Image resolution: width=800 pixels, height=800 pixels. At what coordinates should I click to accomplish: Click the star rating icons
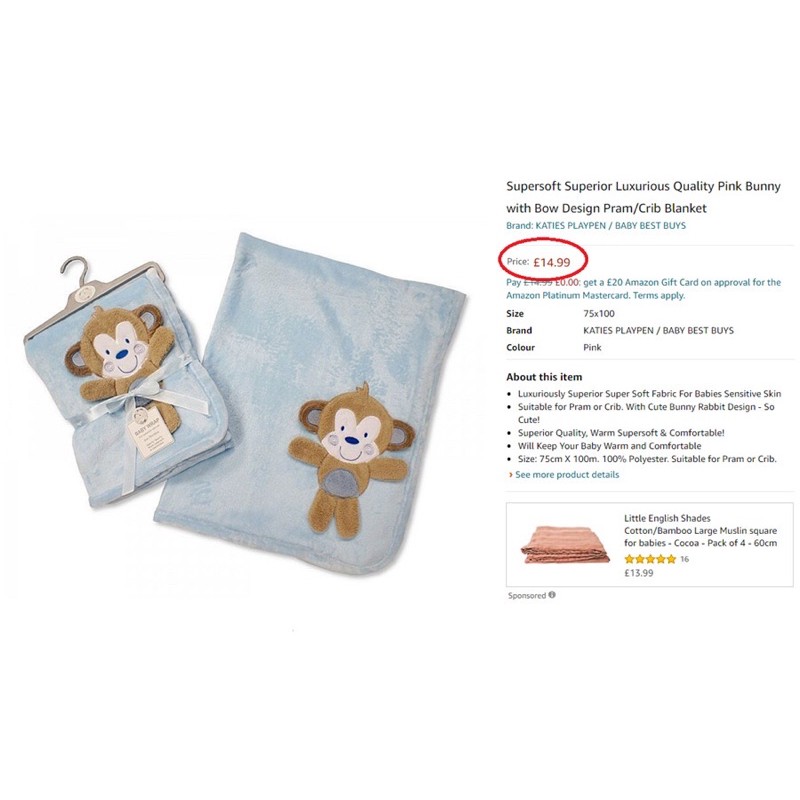pos(650,559)
